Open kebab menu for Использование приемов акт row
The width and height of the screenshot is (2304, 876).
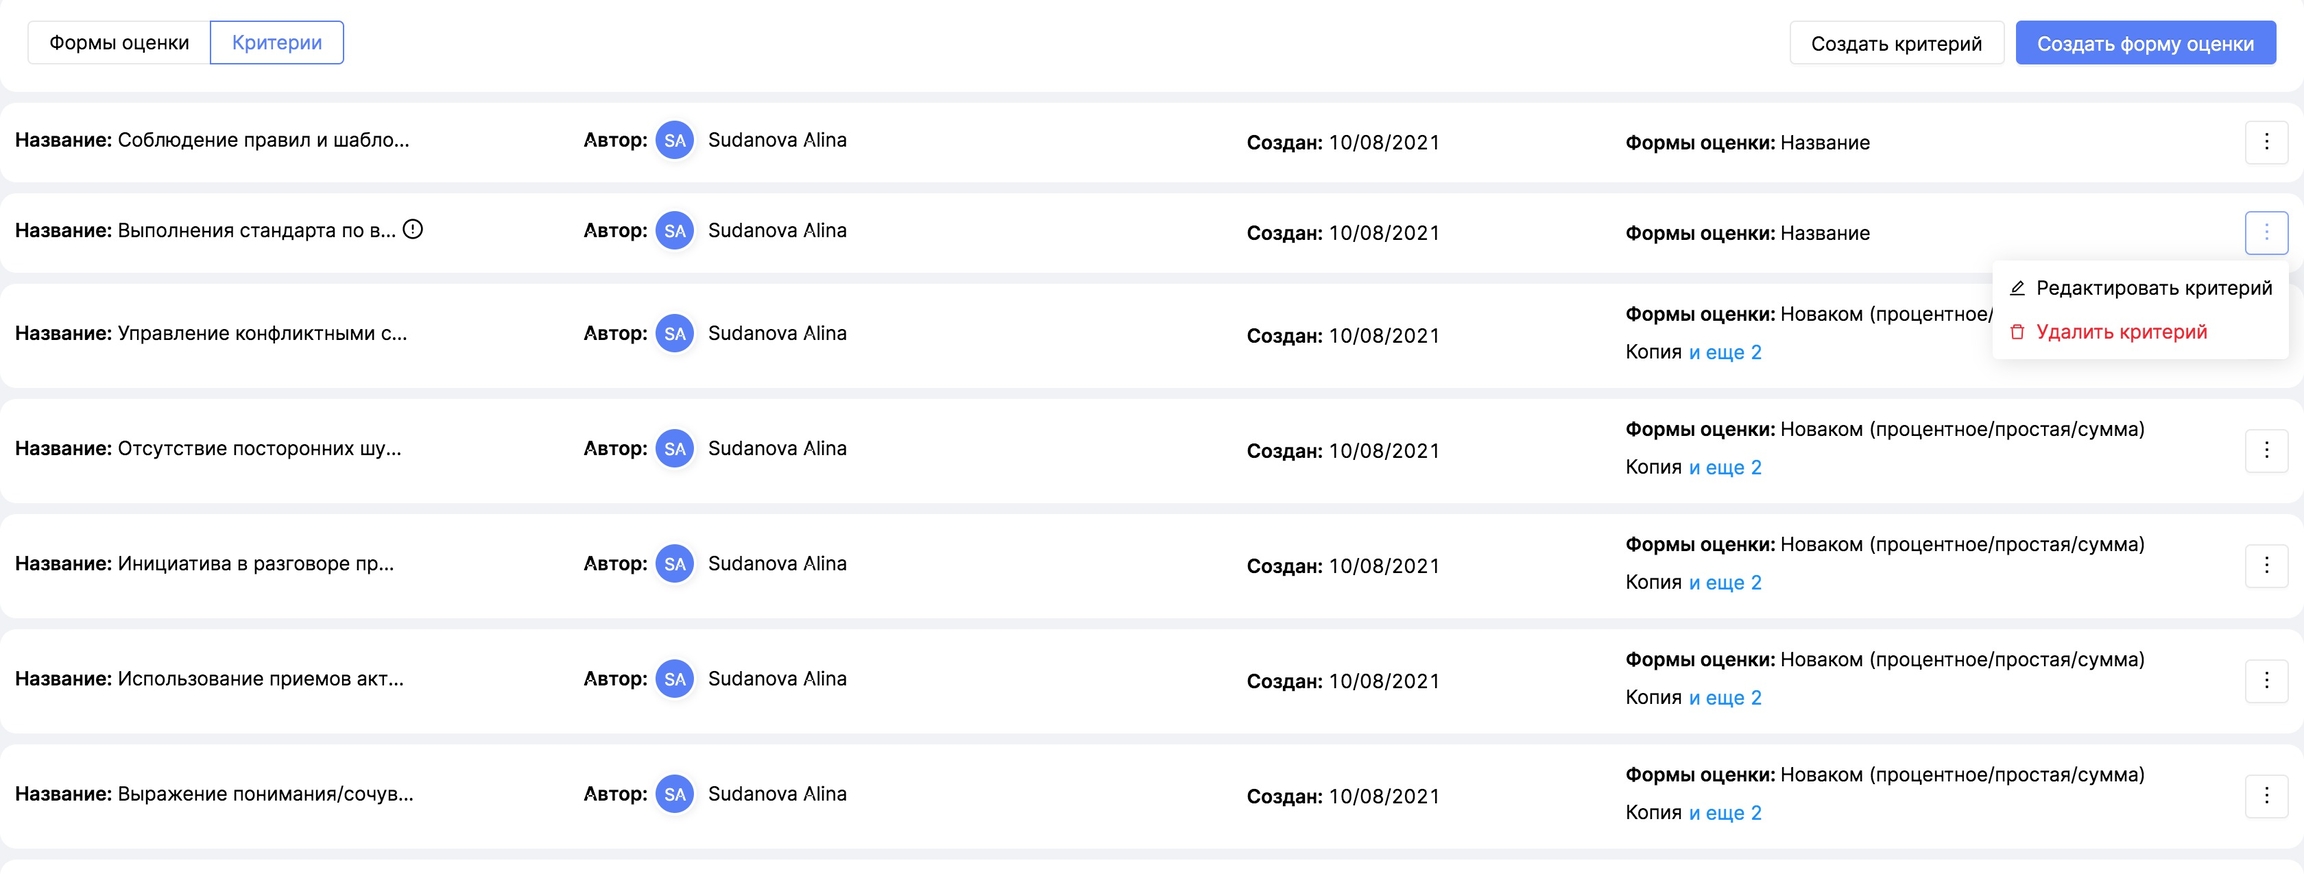(x=2266, y=680)
